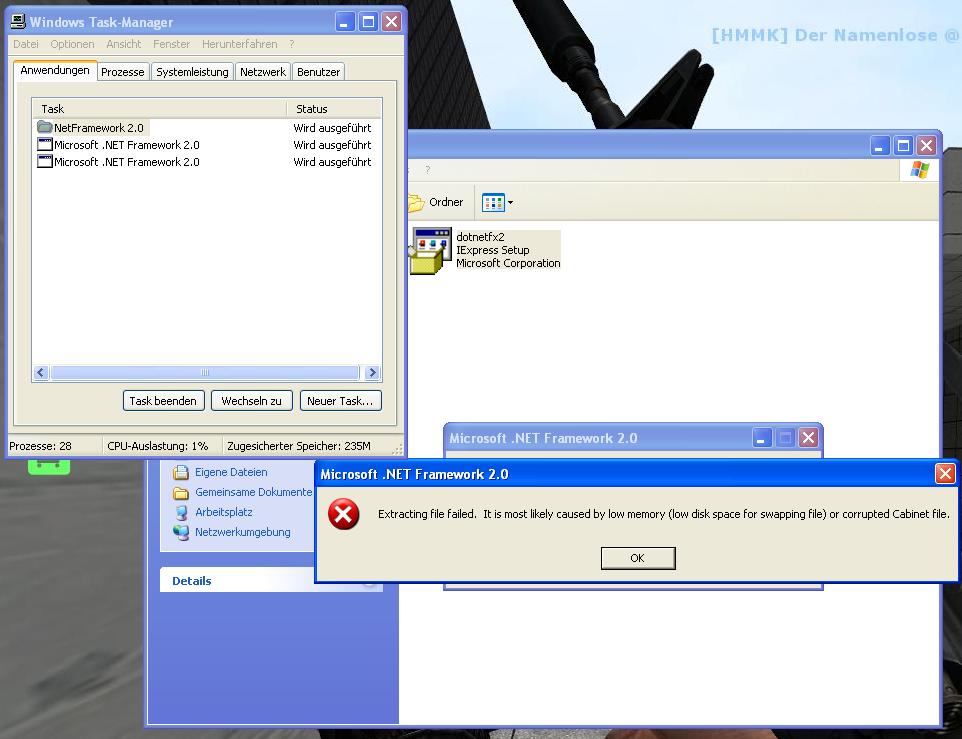Click the red error icon in the dialog

point(344,514)
